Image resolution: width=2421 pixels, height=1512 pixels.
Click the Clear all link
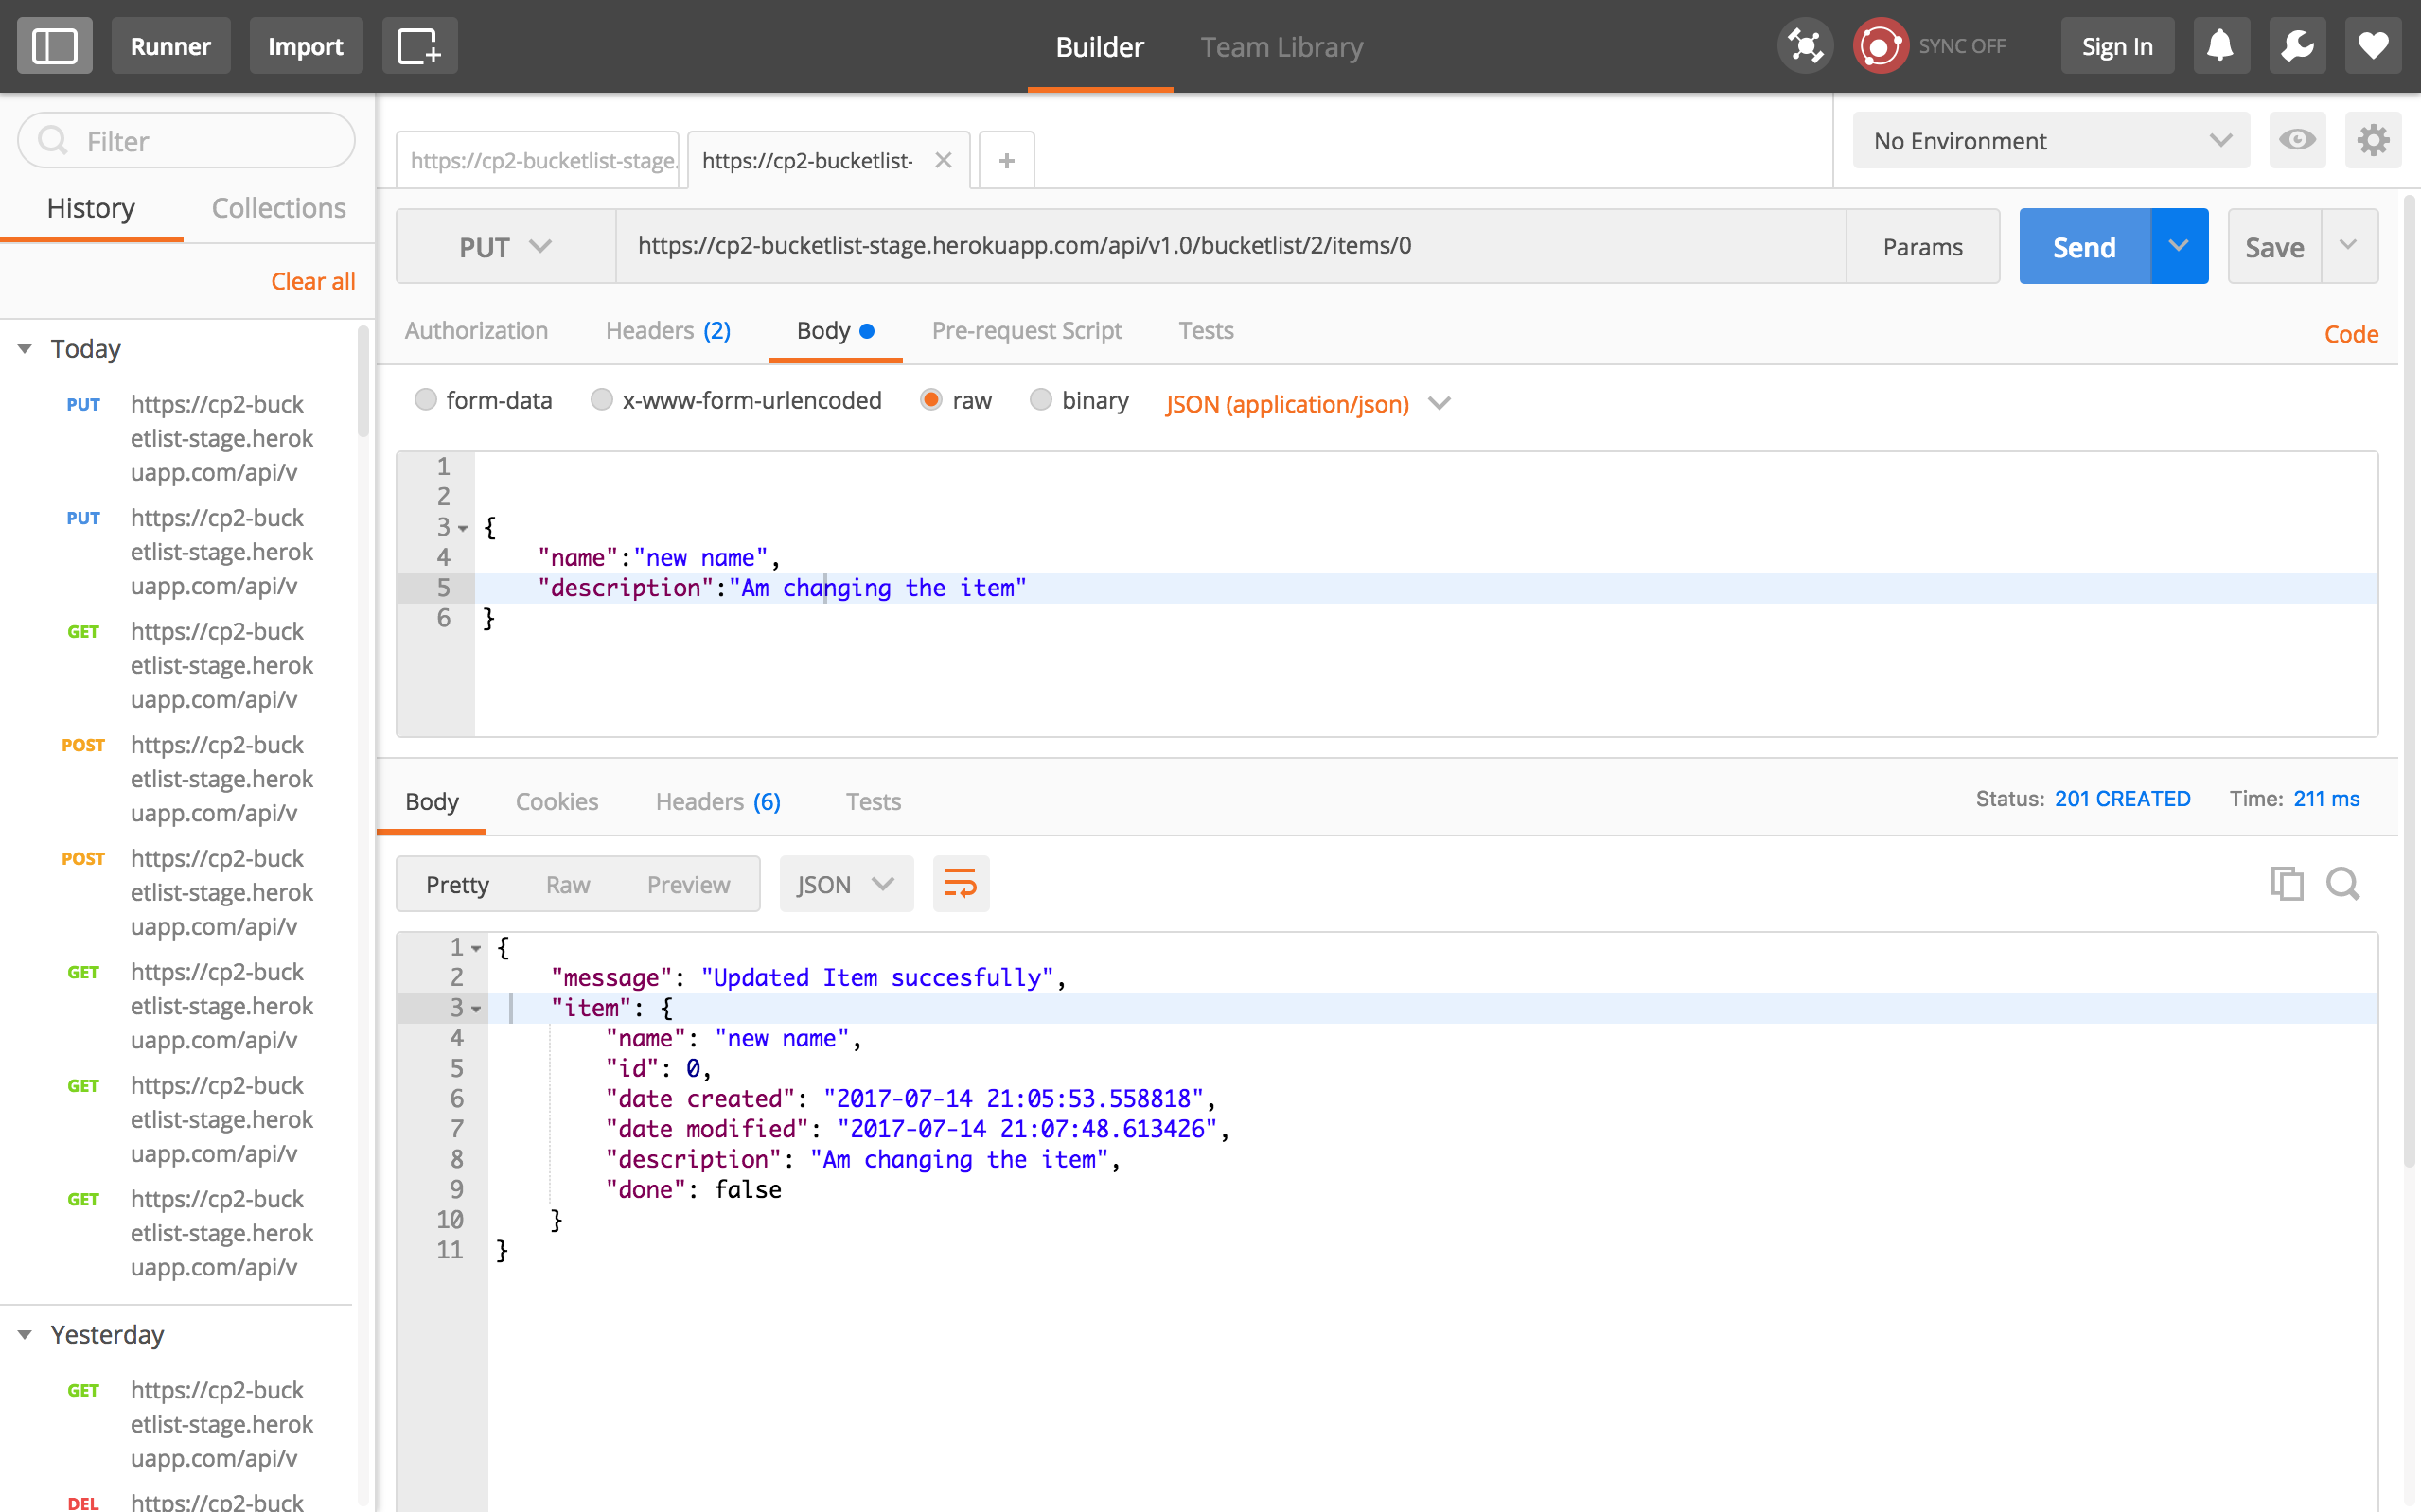click(x=313, y=281)
